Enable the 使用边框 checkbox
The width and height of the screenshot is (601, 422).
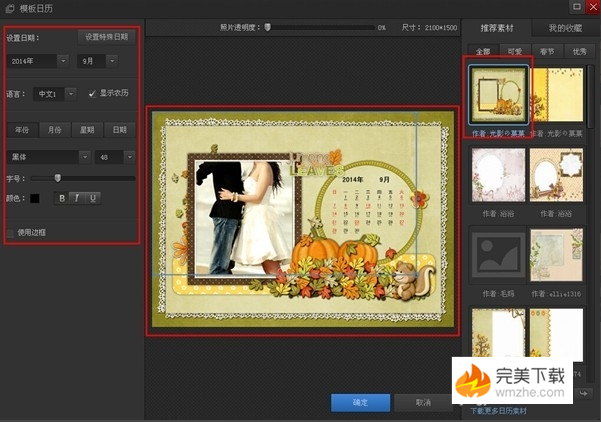pos(11,233)
